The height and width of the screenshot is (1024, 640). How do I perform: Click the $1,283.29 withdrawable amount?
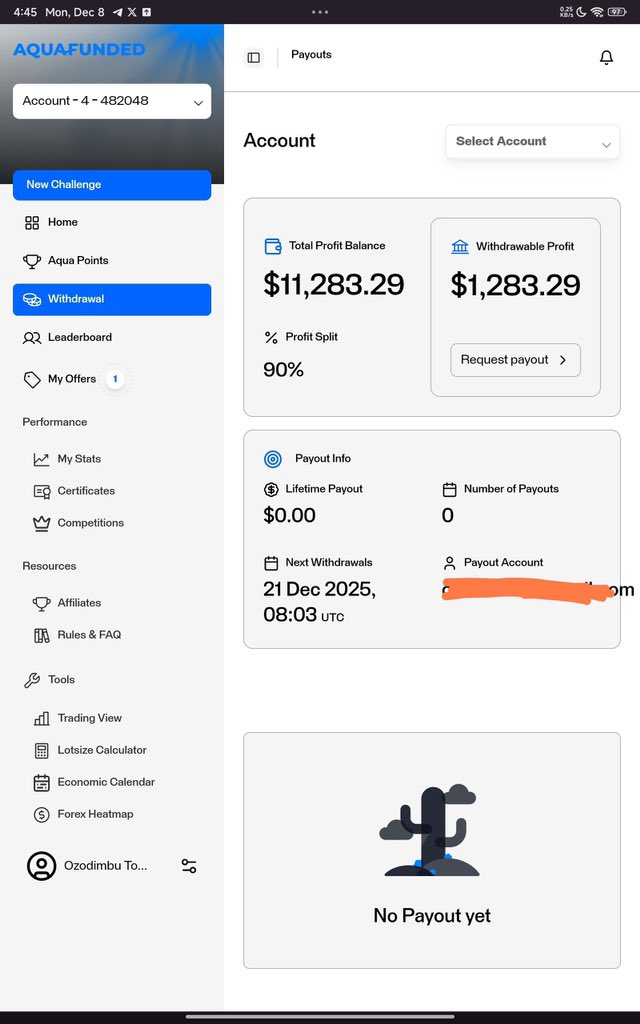[515, 285]
